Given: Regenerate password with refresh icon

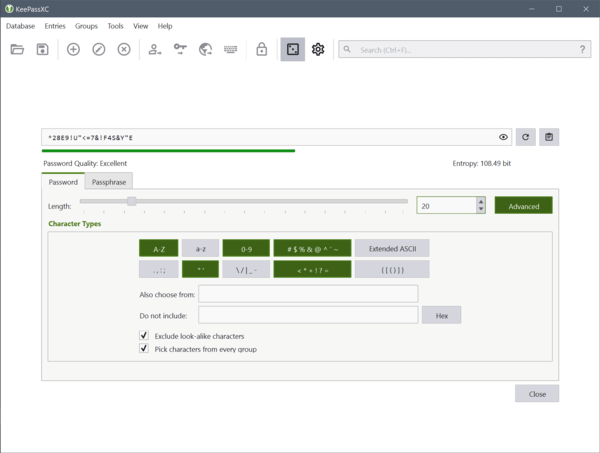Looking at the screenshot, I should (525, 137).
